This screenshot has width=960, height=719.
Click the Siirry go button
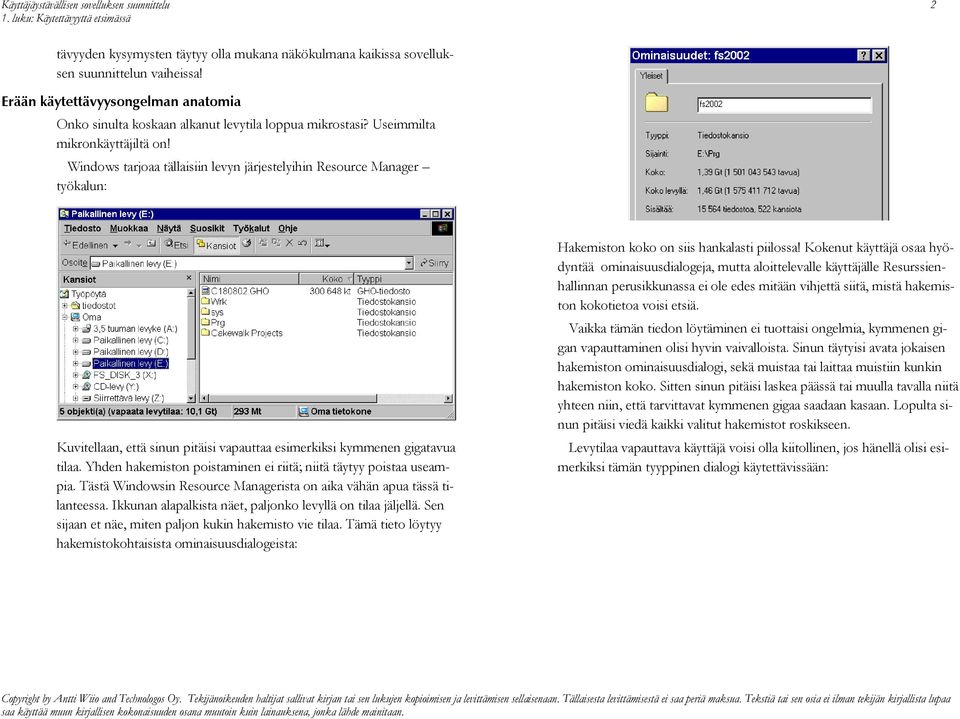[x=434, y=263]
